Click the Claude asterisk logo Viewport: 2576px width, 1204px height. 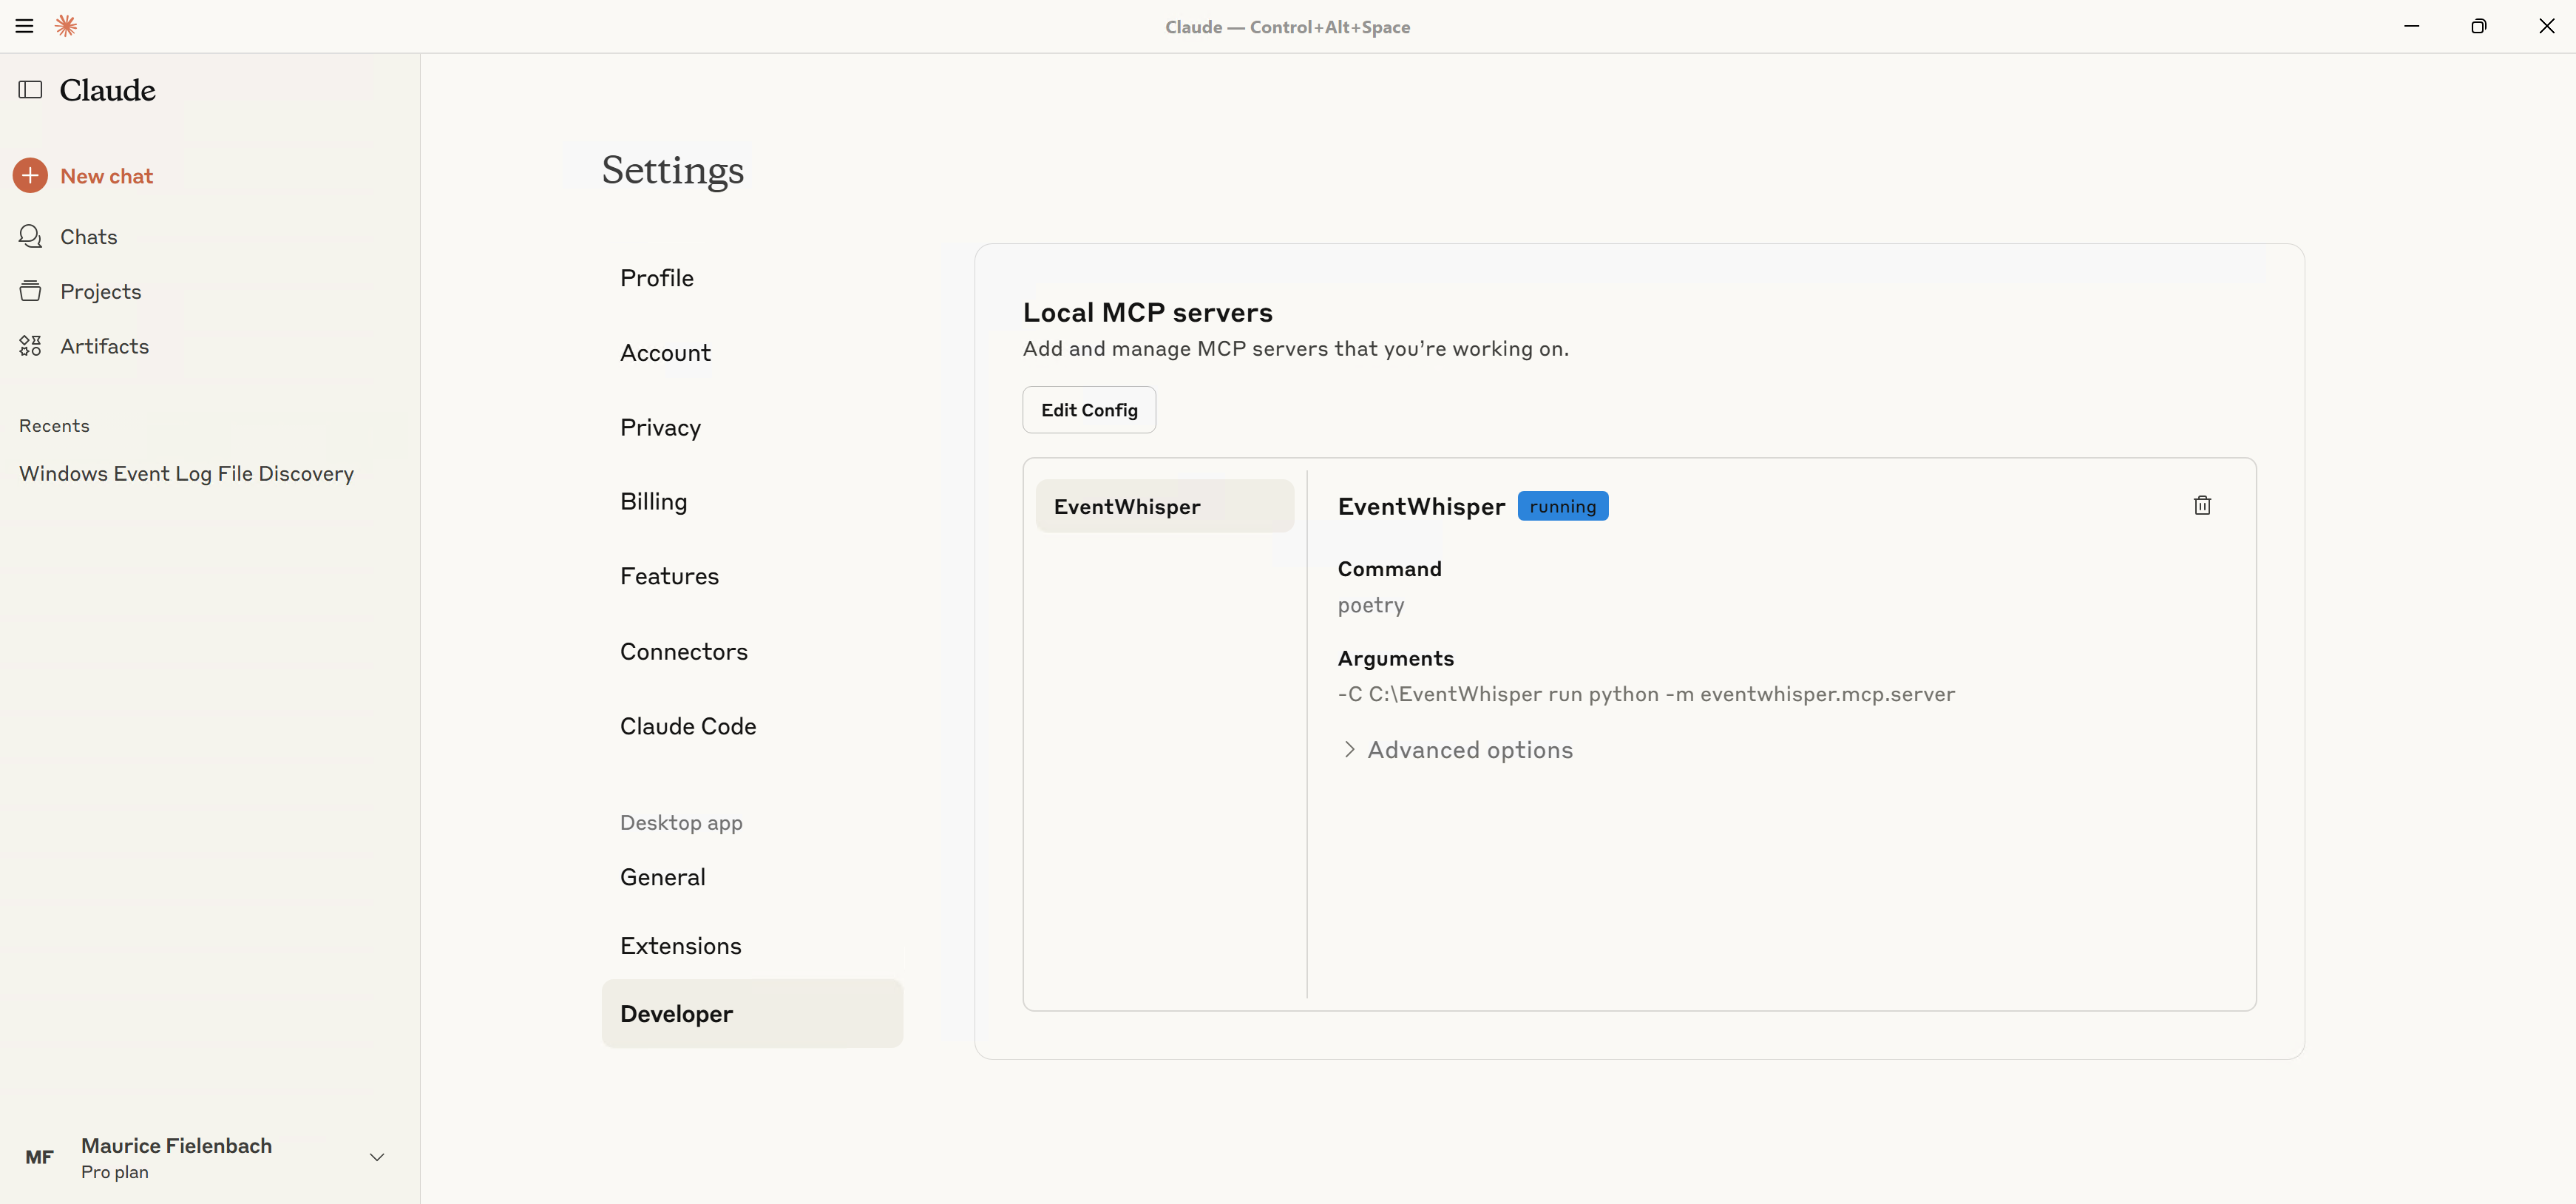[66, 26]
